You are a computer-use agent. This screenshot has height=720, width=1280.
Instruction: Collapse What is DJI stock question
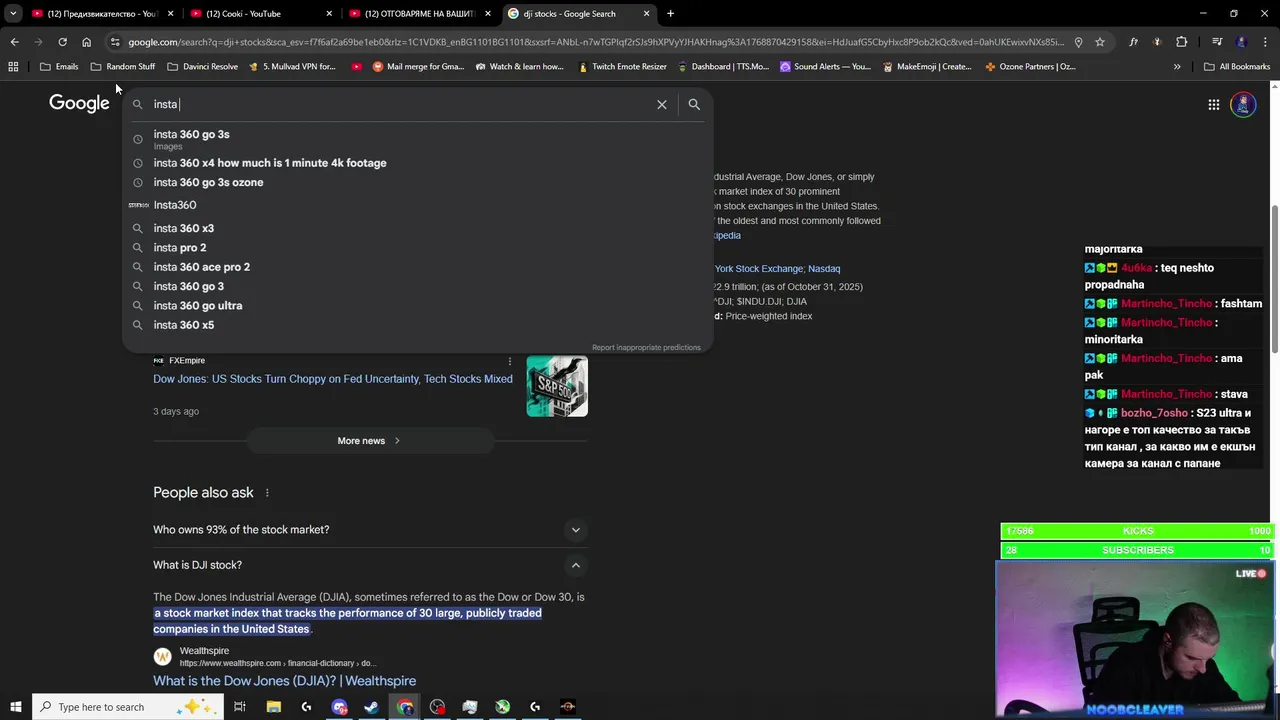coord(370,565)
